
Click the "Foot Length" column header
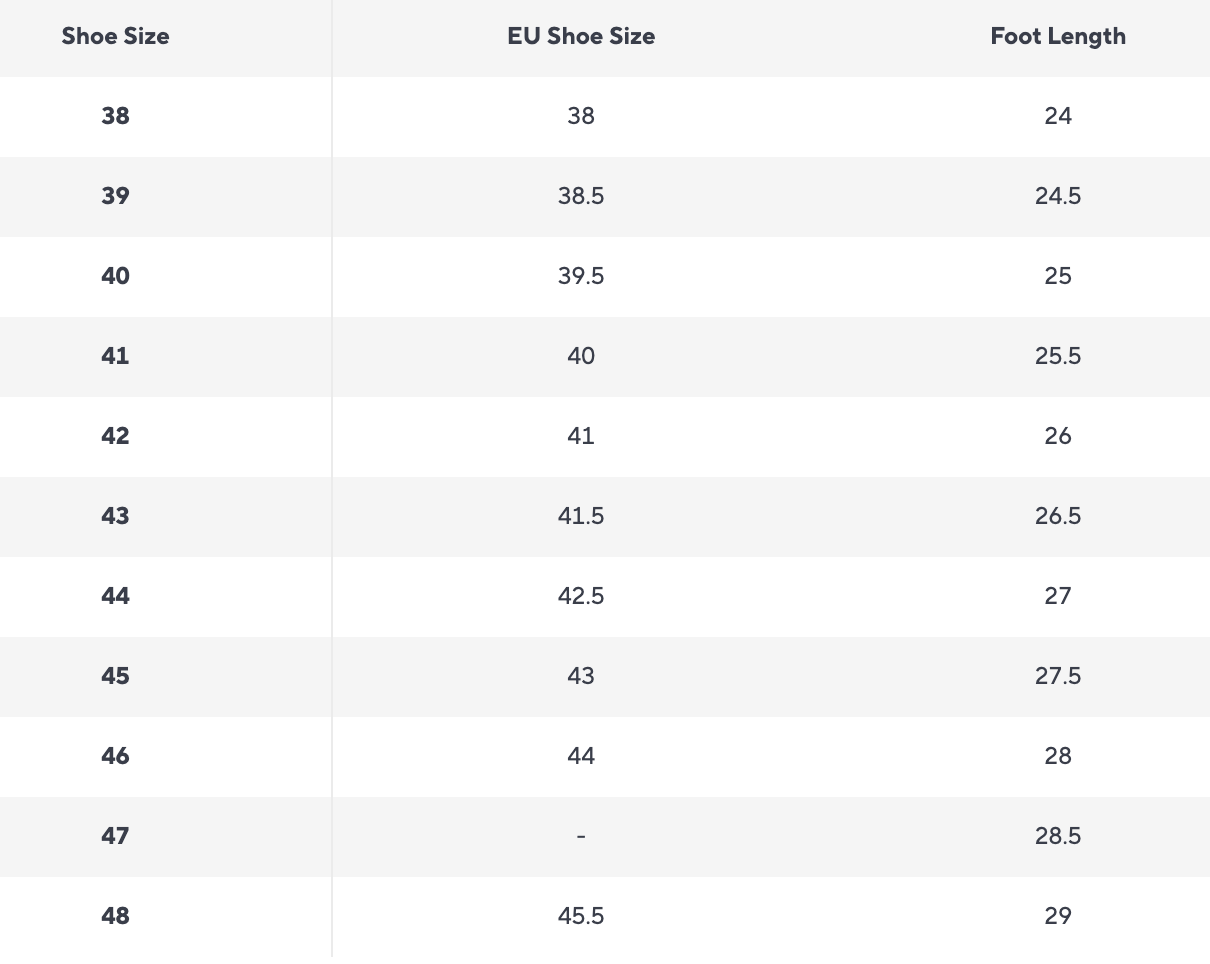[1058, 37]
